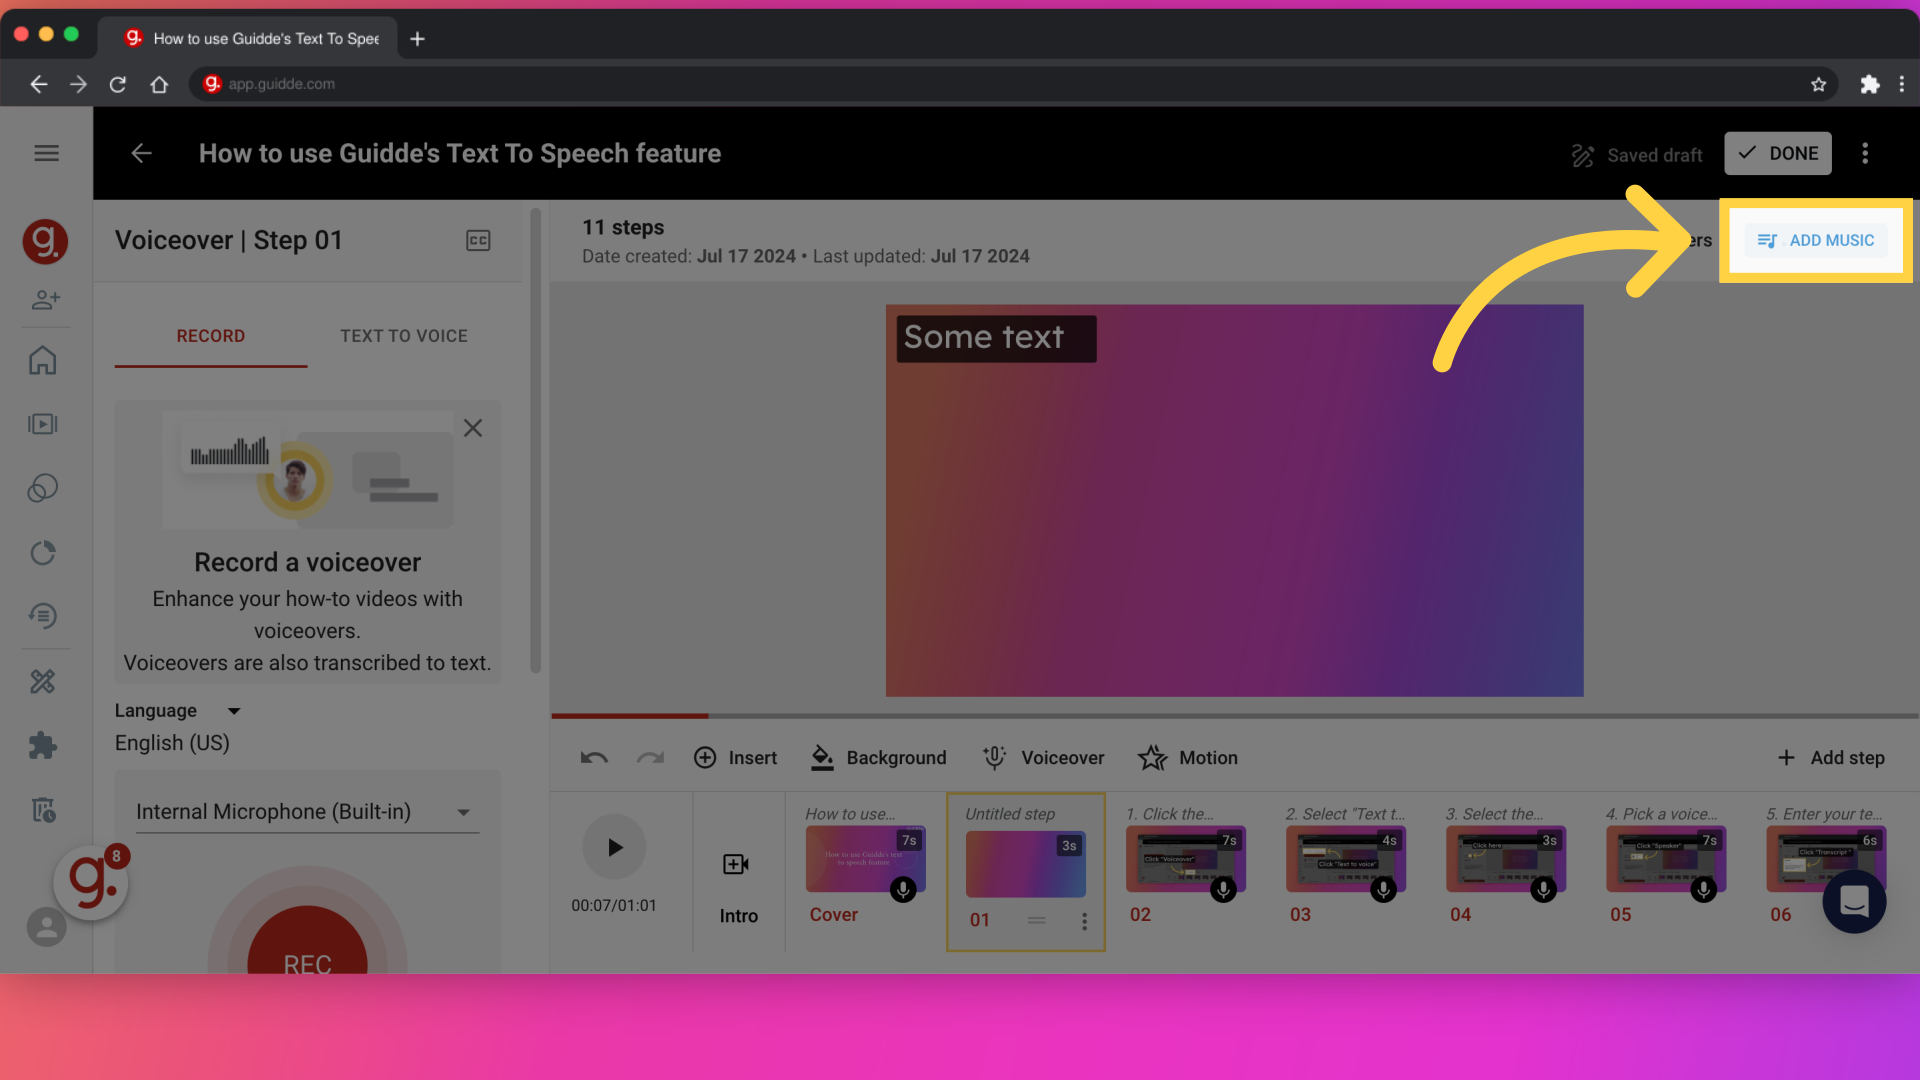Open the Intro video-add icon
1920x1080 pixels.
736,864
